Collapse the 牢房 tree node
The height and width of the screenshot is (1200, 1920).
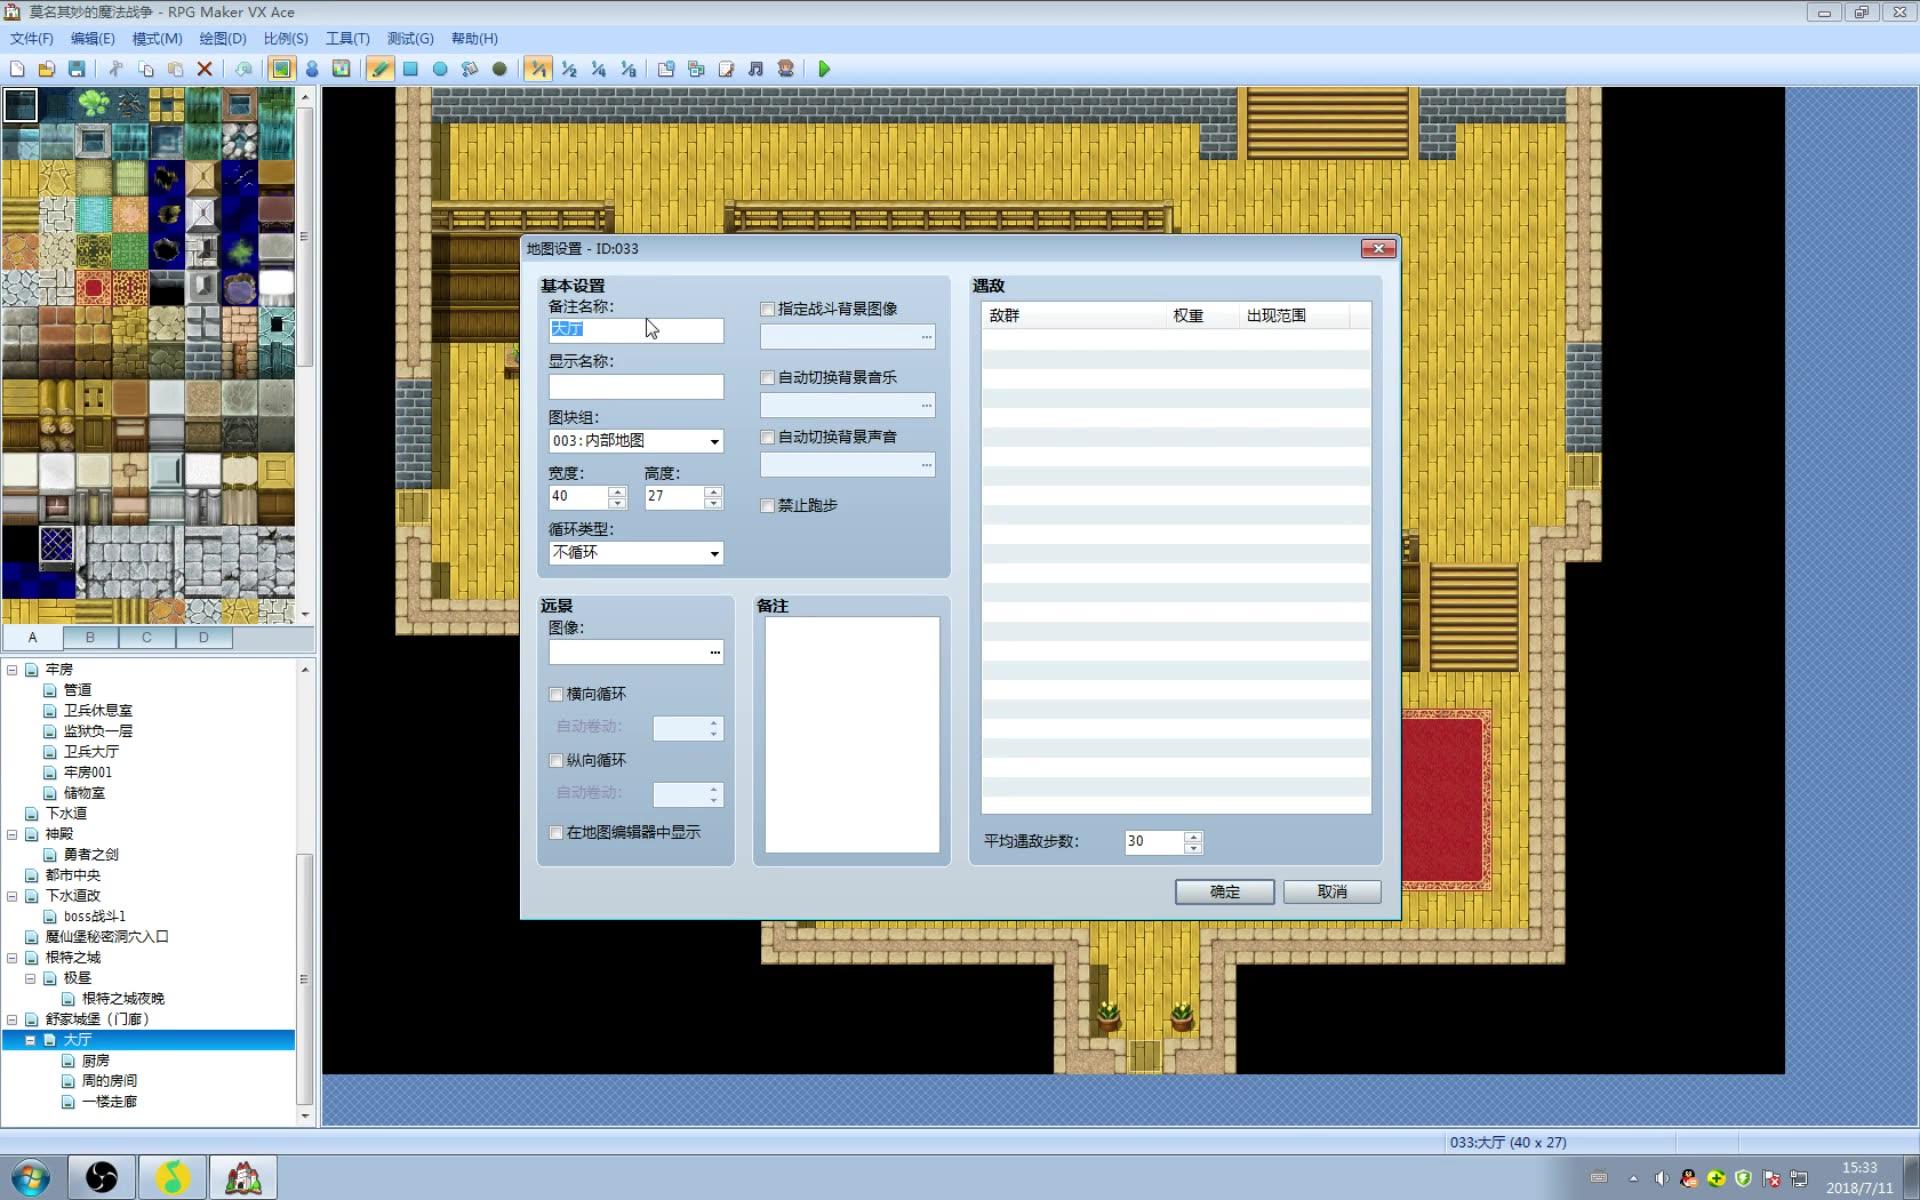pos(12,670)
